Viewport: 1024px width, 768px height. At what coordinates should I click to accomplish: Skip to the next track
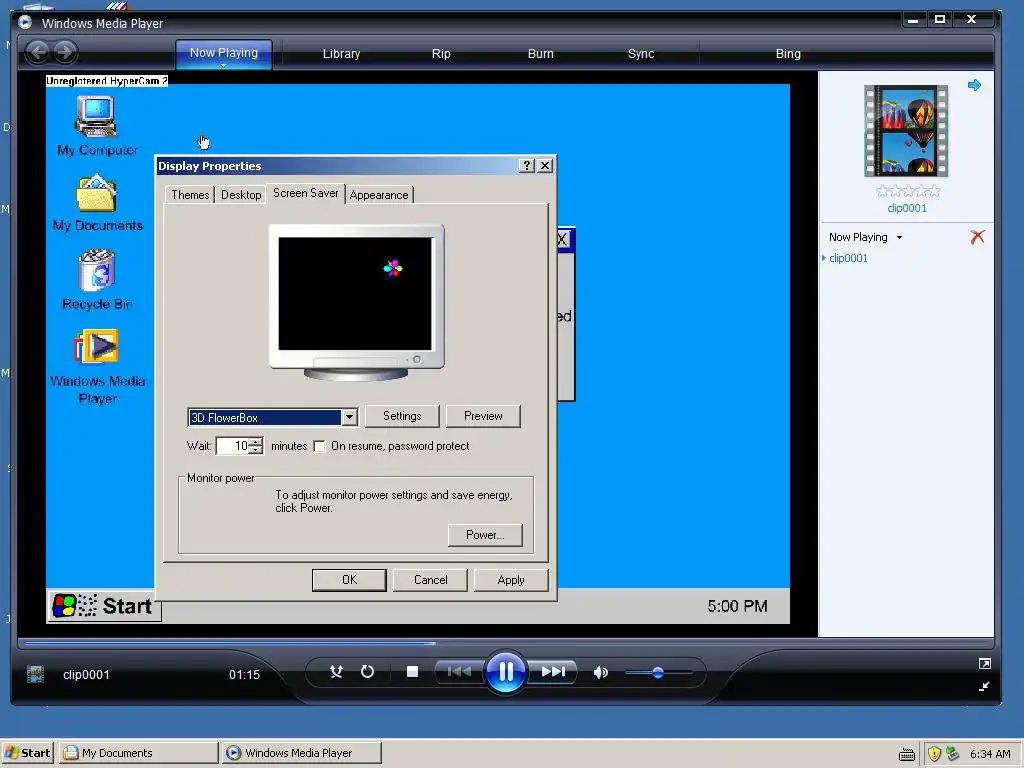pos(552,671)
